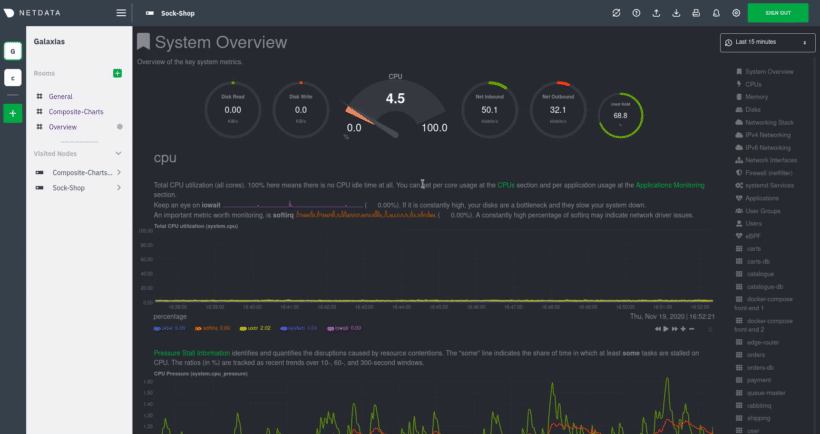
Task: Toggle the softirq dimension in CPU legend
Action: coord(212,328)
